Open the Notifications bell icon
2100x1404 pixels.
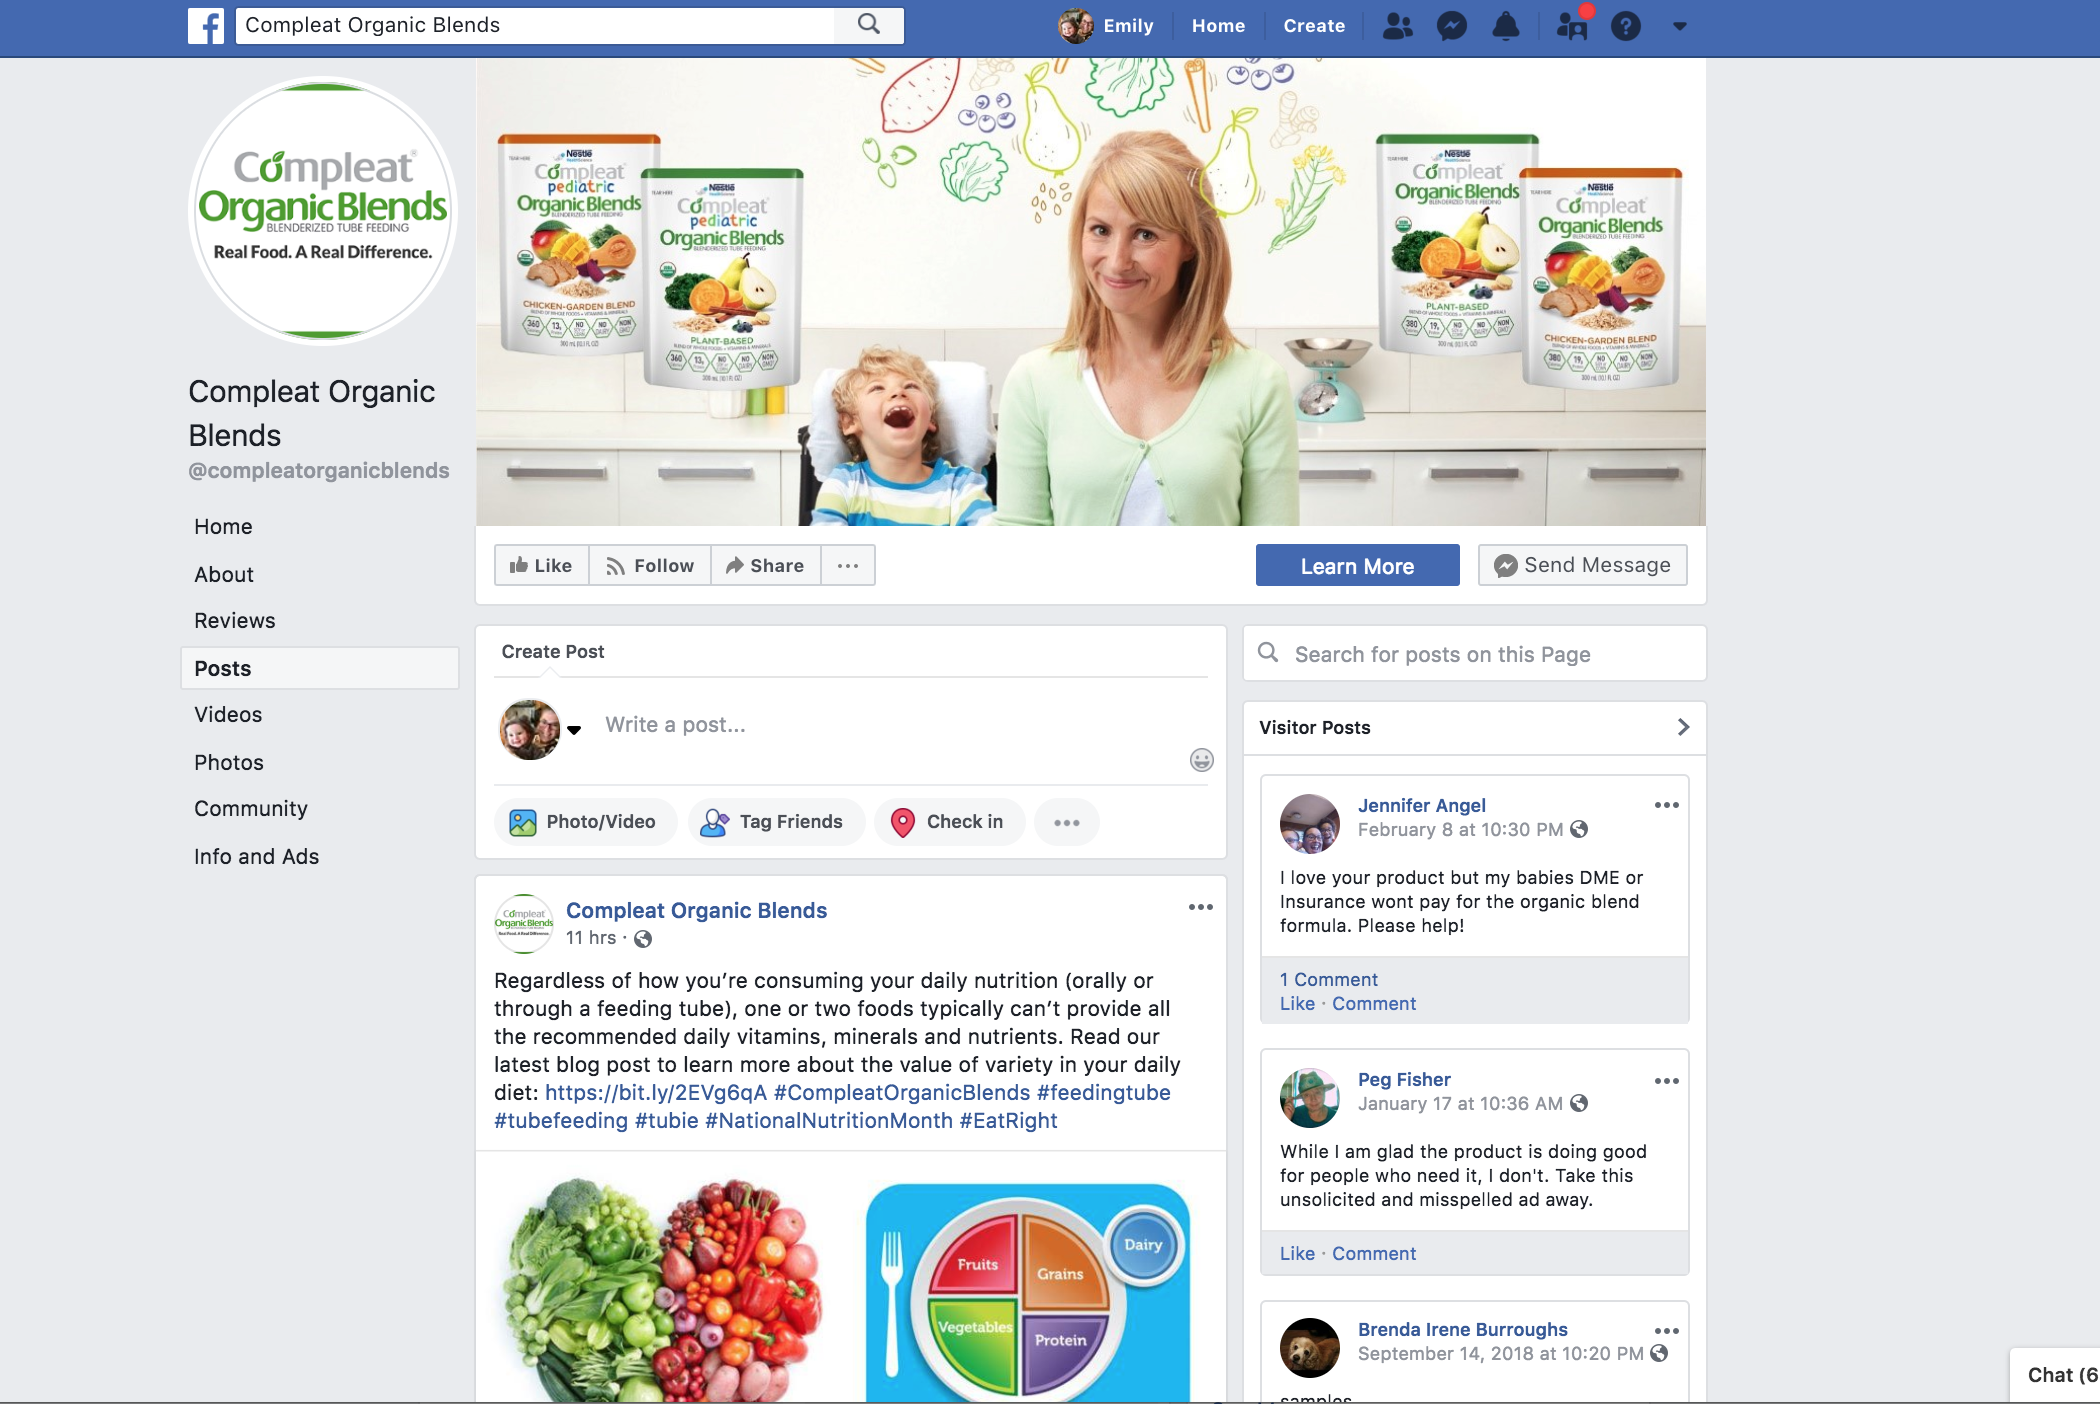coord(1505,26)
